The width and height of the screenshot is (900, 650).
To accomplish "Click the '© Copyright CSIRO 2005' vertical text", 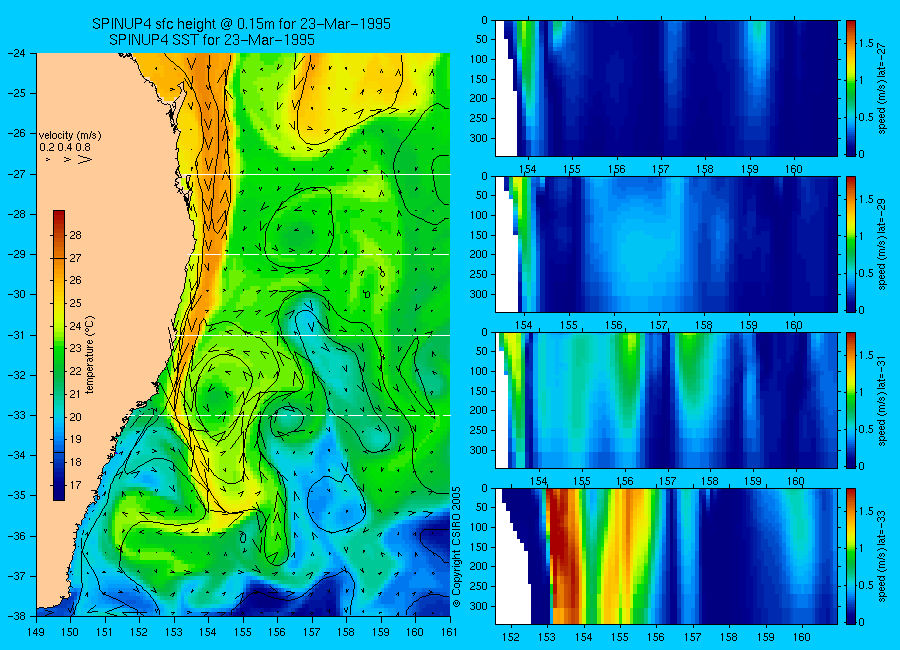I will pyautogui.click(x=457, y=547).
